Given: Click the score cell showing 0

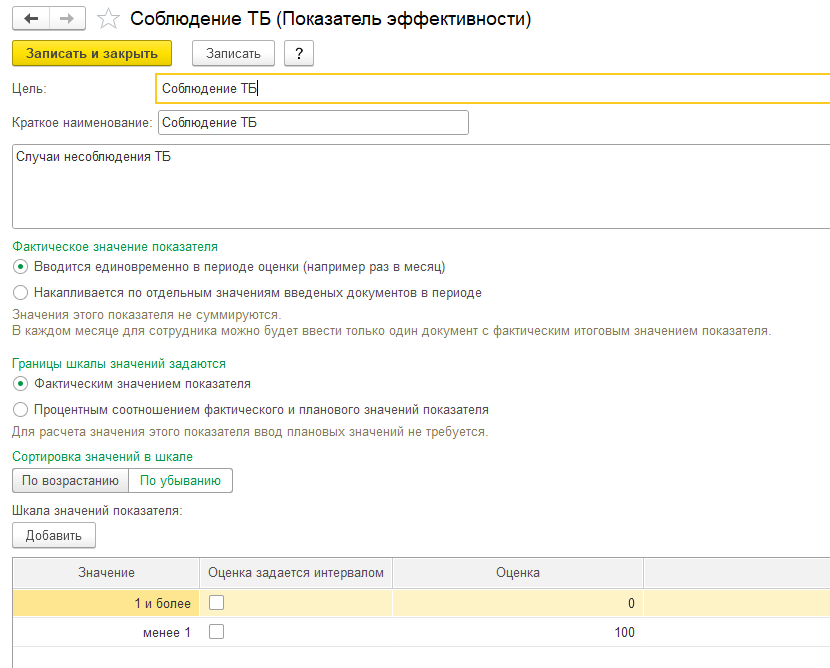Looking at the screenshot, I should [x=518, y=603].
